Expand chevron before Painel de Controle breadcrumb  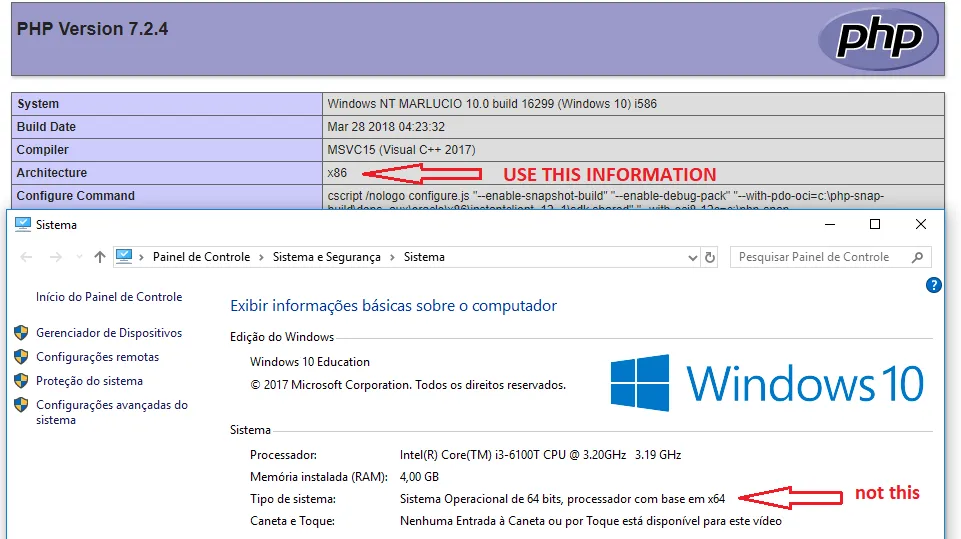141,257
